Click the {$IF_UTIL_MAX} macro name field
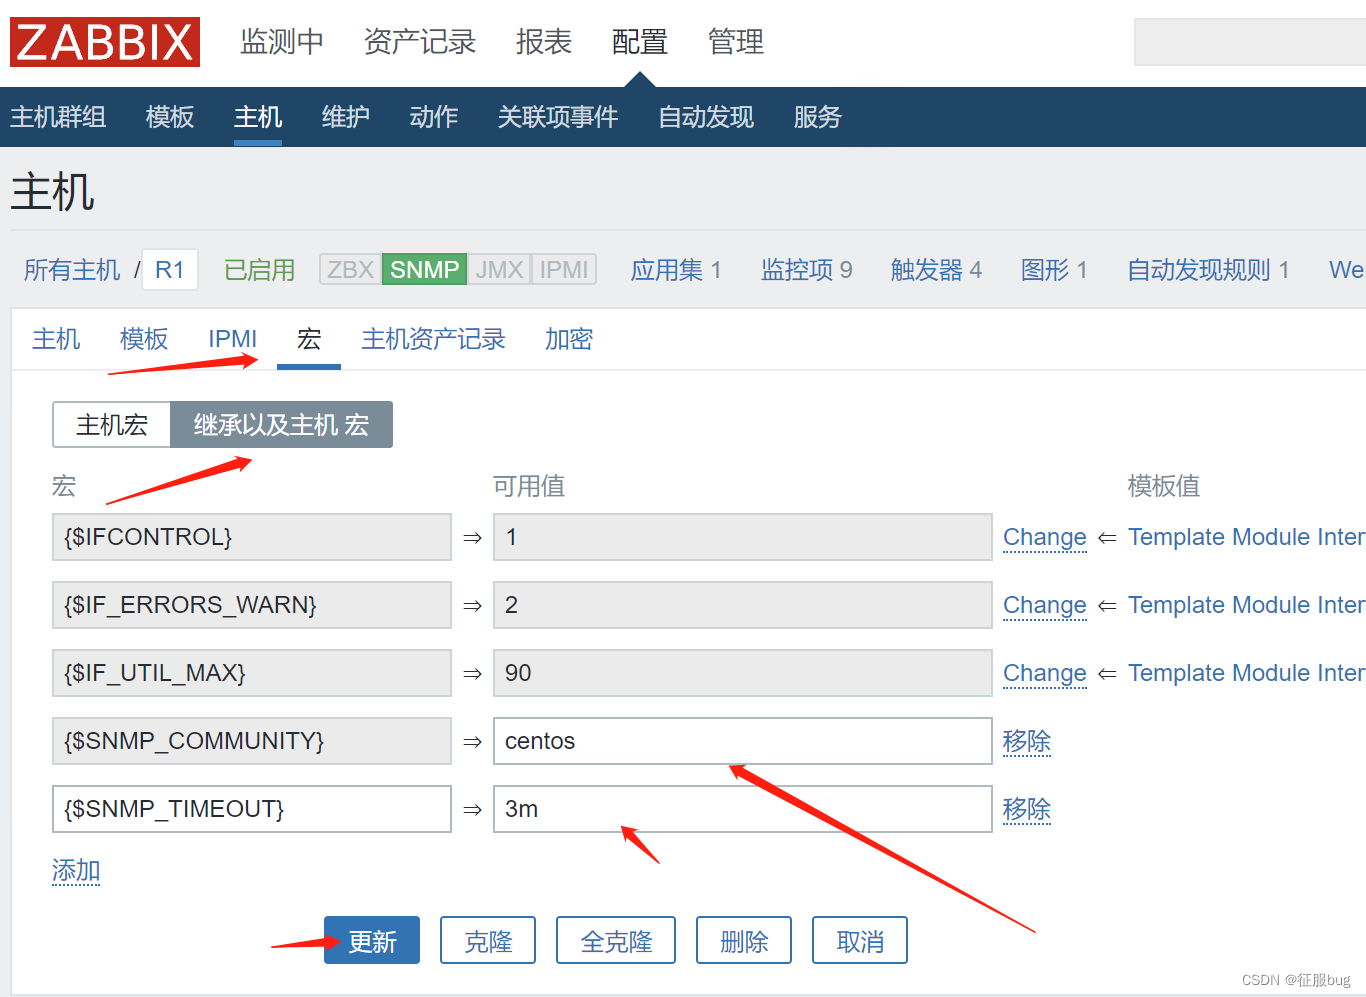 [x=252, y=673]
